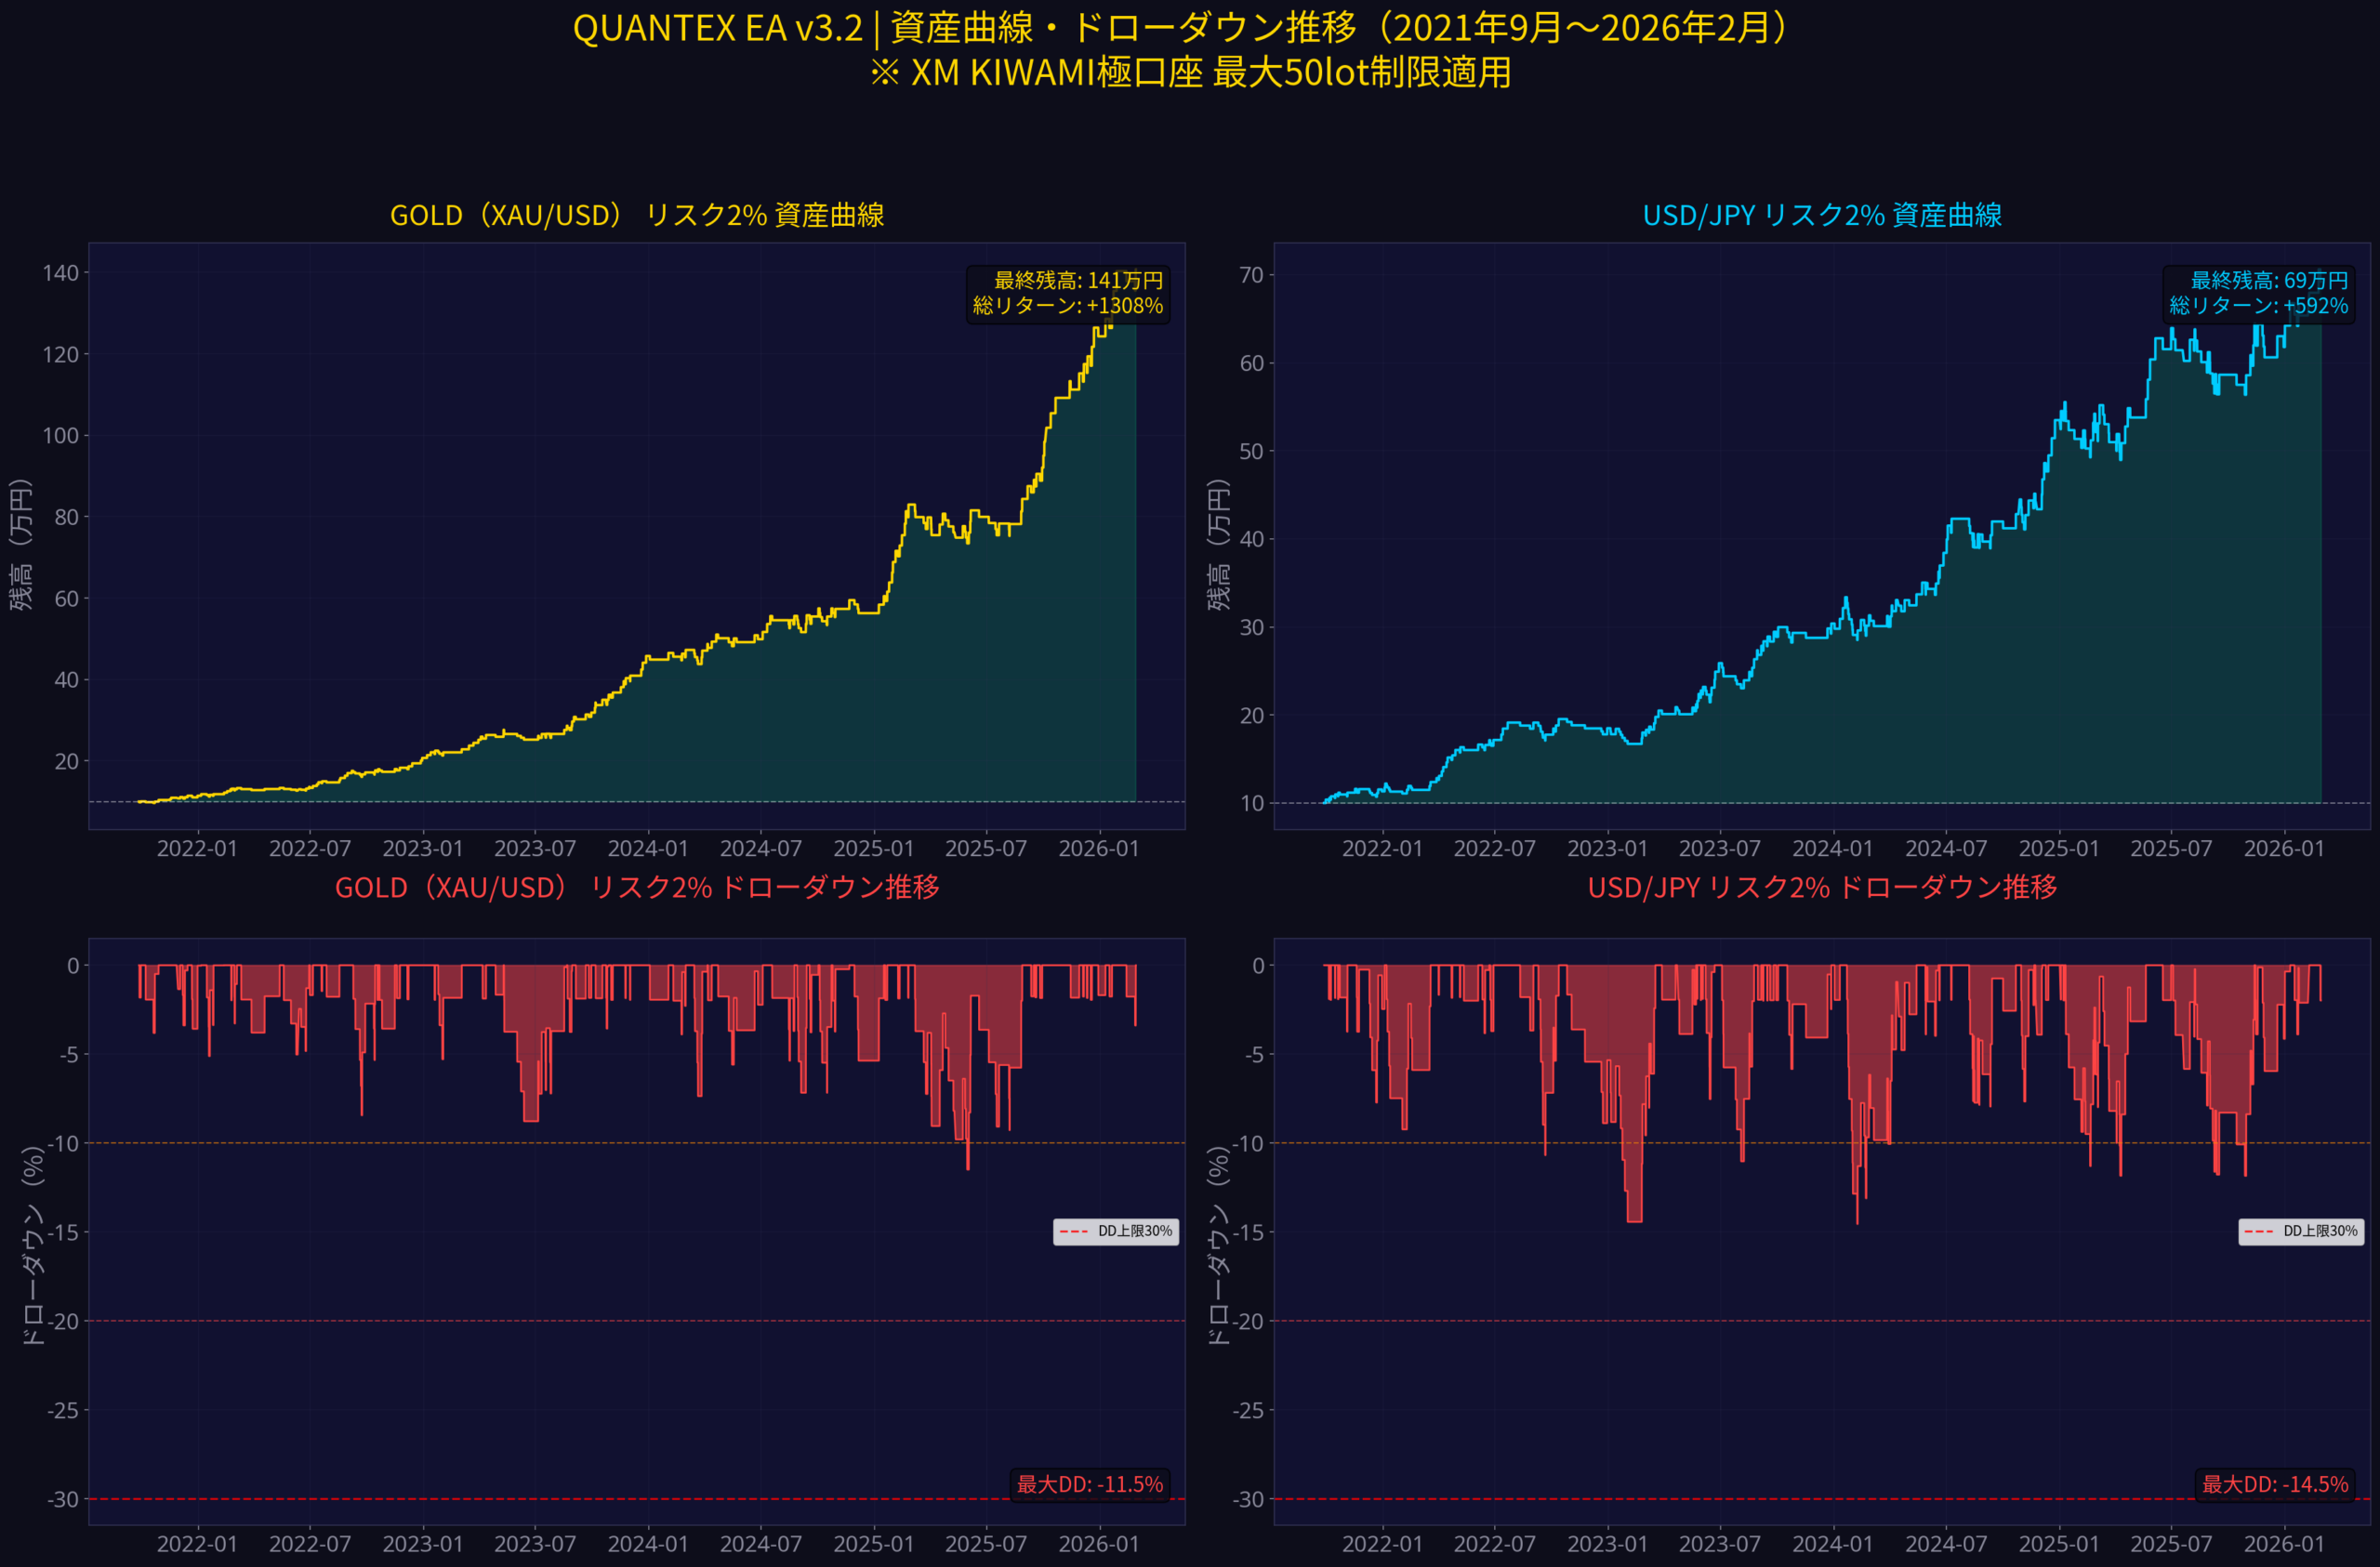Viewport: 2380px width, 1567px height.
Task: Click the 最大DD: -14.5% label
Action: (x=2274, y=1484)
